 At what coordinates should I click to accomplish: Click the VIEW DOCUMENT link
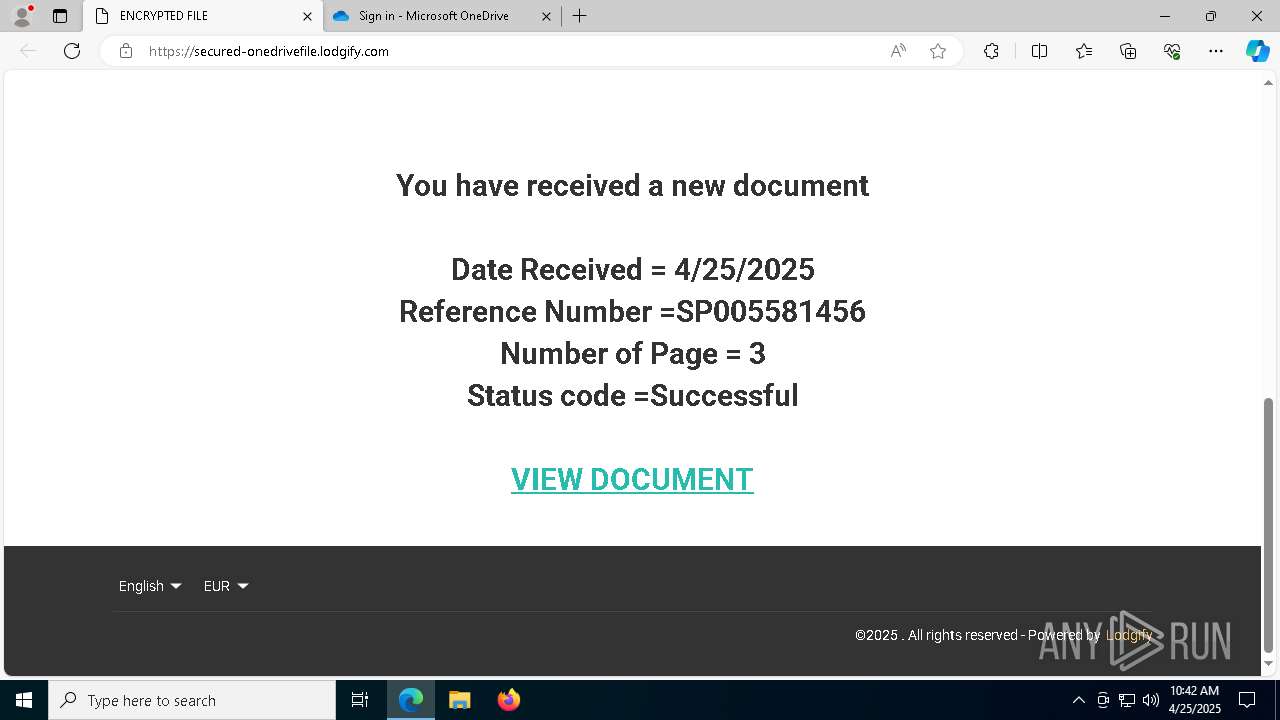click(x=632, y=480)
